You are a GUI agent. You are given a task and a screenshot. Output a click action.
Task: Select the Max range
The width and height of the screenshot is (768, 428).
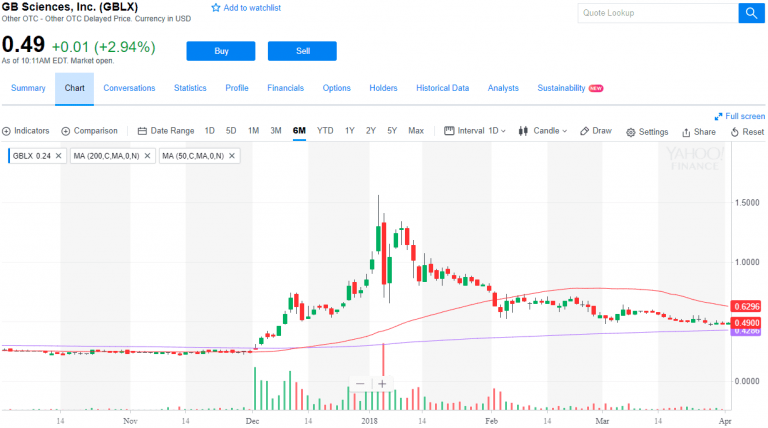tap(416, 131)
